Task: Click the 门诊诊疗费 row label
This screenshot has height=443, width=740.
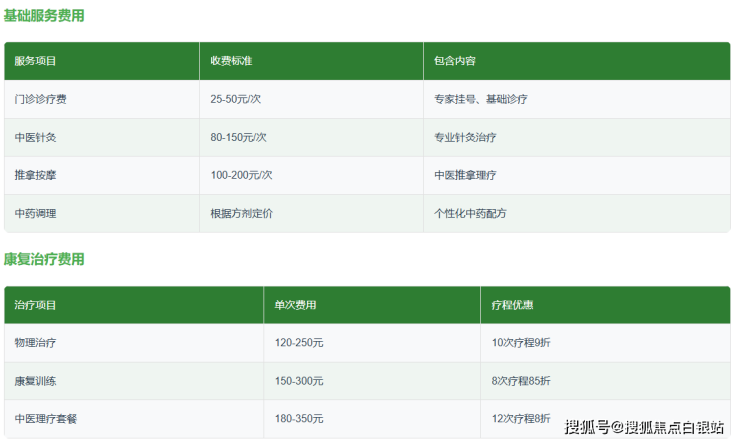Action: [41, 100]
